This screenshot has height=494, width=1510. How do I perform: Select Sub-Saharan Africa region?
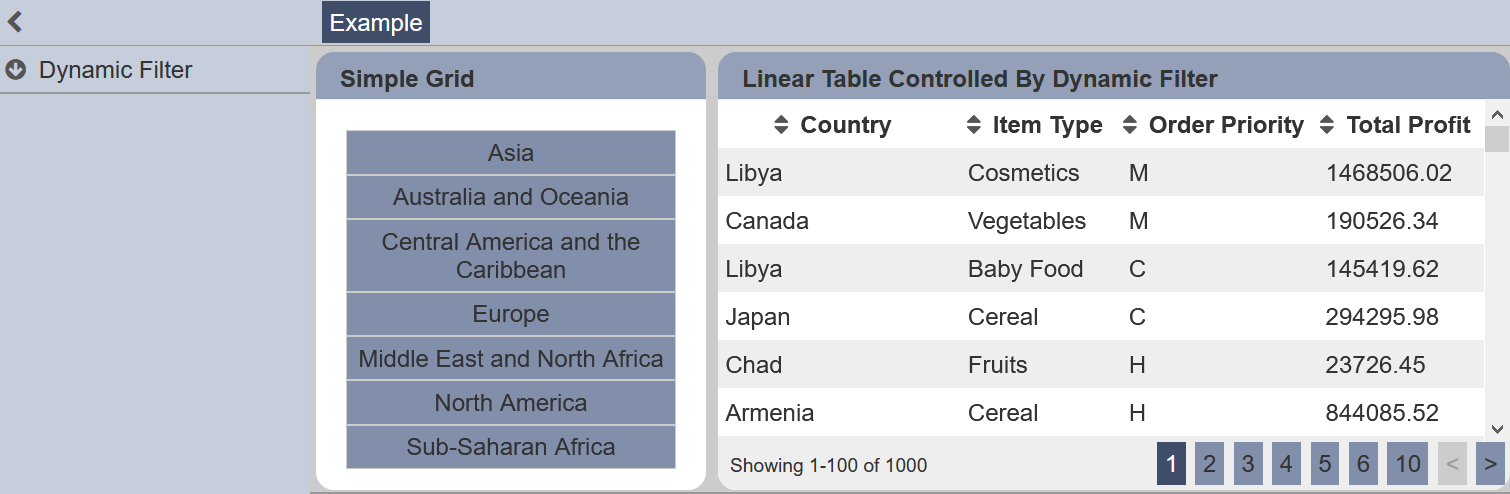[x=511, y=447]
